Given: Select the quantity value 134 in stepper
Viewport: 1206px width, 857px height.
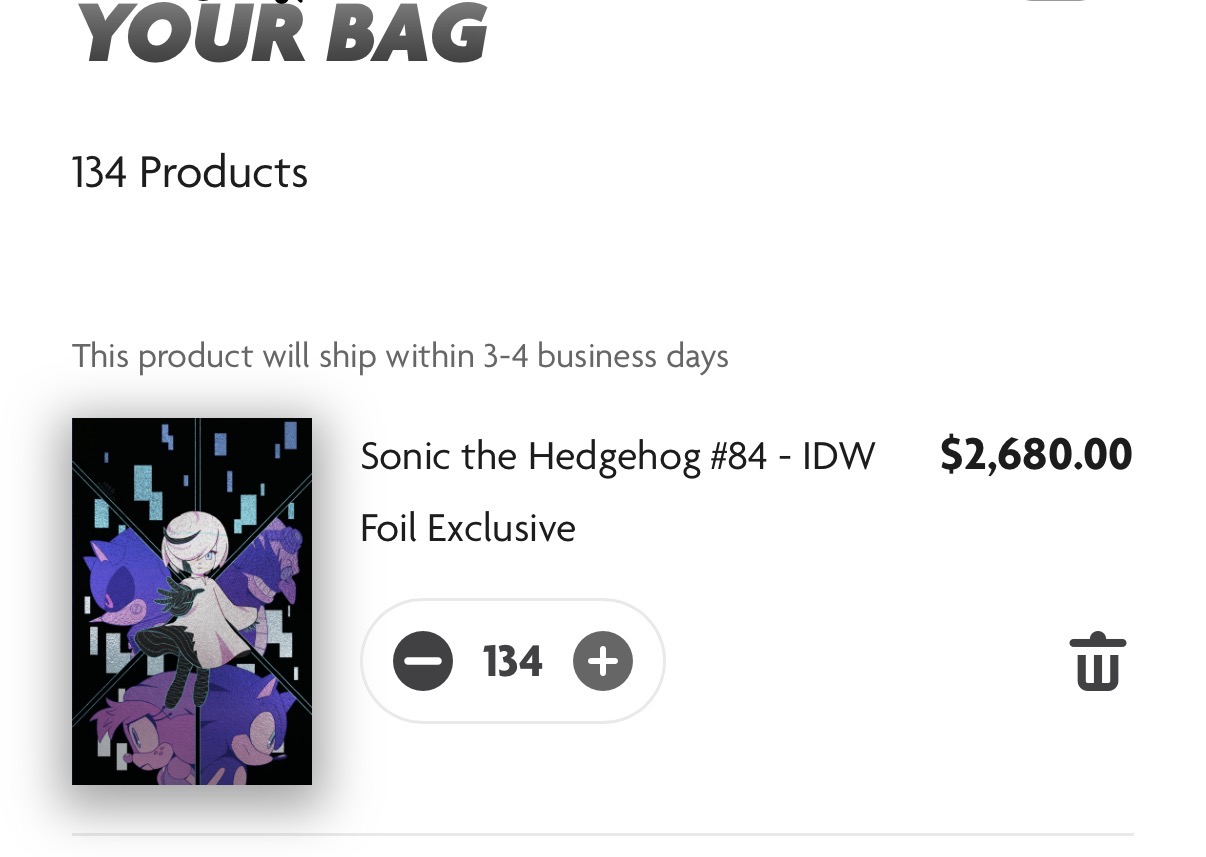Looking at the screenshot, I should 512,661.
